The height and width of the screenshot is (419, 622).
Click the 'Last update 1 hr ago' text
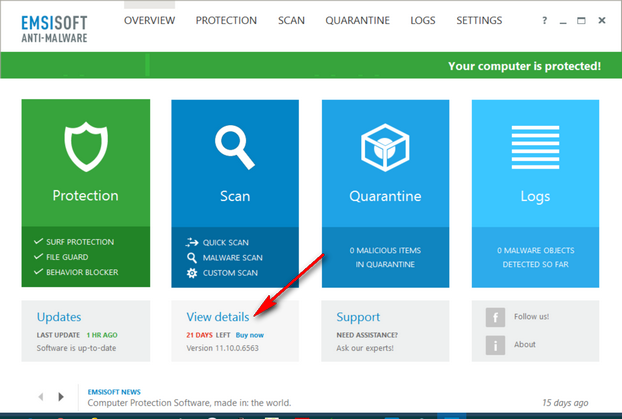(x=77, y=335)
